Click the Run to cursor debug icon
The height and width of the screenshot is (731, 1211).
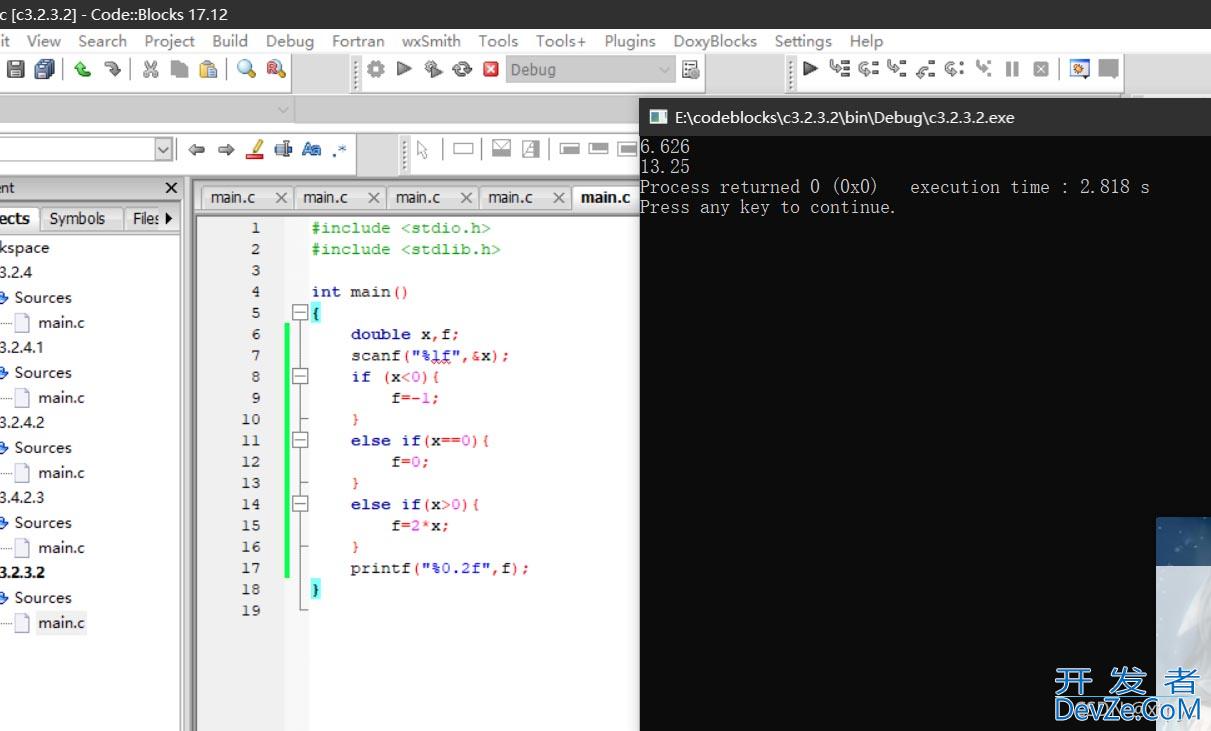point(839,68)
